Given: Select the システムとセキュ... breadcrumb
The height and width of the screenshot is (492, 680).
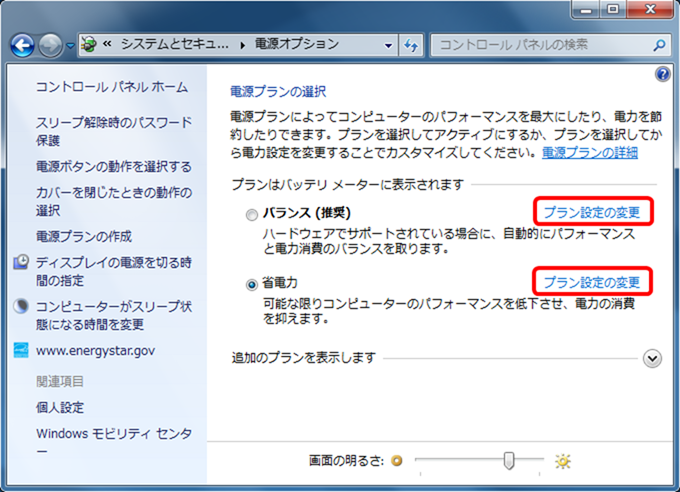Looking at the screenshot, I should [175, 44].
